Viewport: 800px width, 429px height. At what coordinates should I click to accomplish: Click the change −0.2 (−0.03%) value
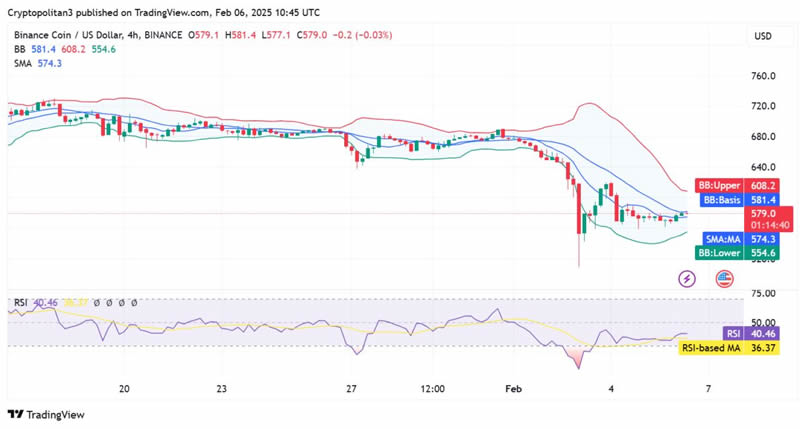362,35
